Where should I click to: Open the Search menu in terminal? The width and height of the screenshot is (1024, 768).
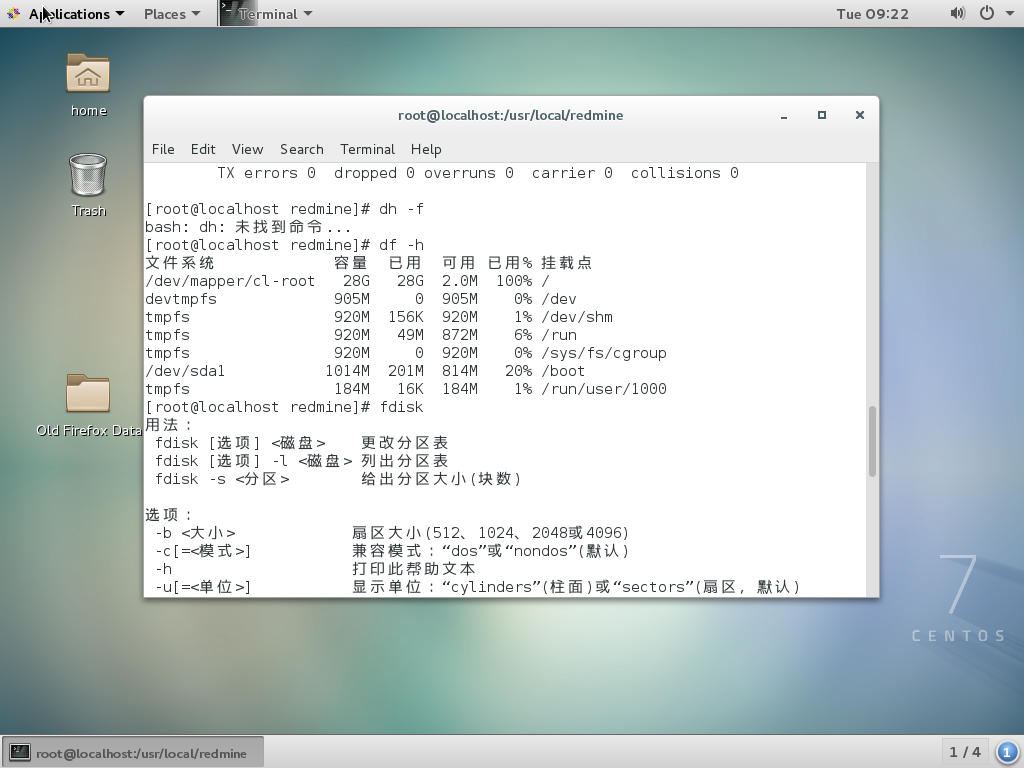pyautogui.click(x=301, y=149)
